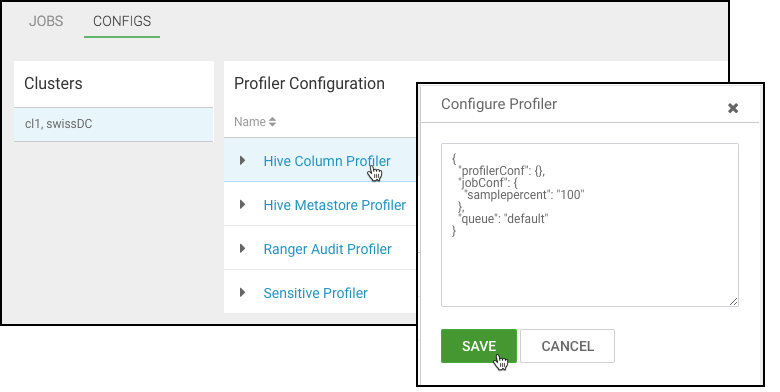Switch to the JOBS tab
780x392 pixels.
click(46, 21)
